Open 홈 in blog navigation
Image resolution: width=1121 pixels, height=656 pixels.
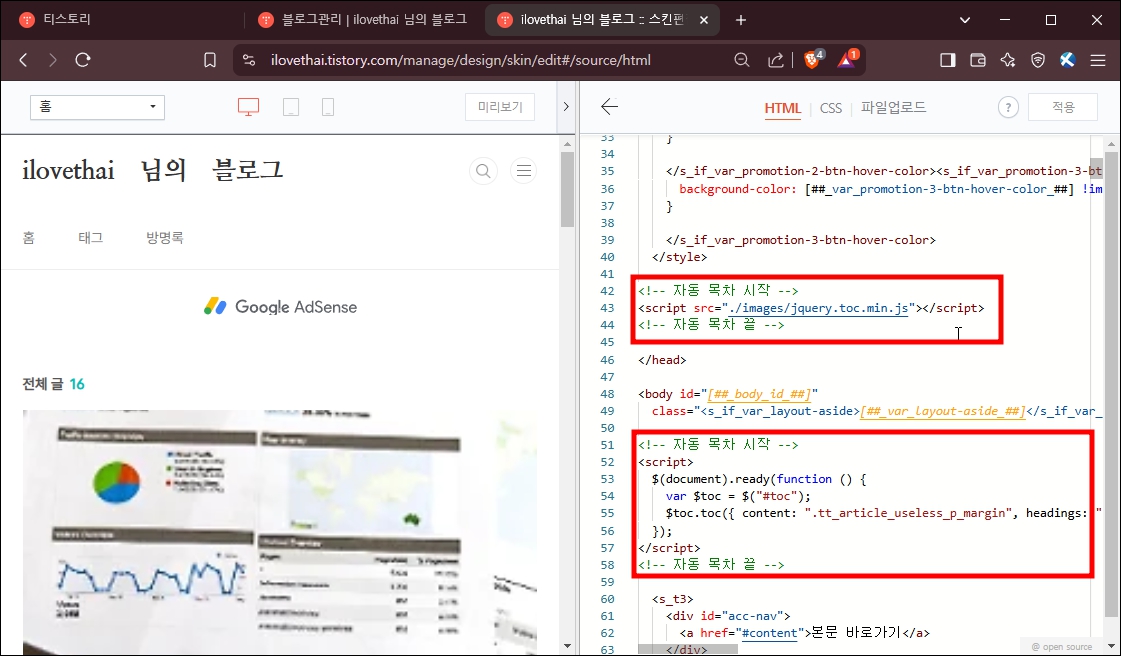point(29,238)
